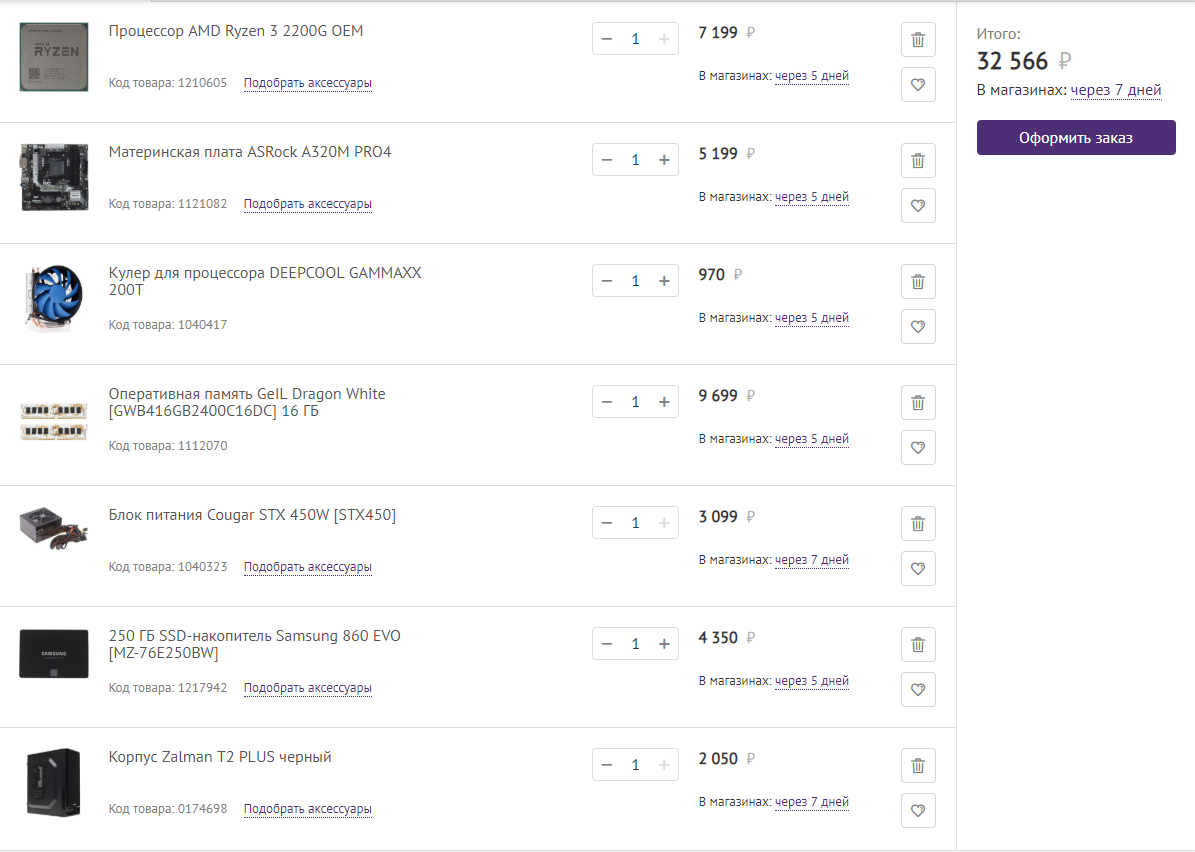Viewport: 1195px width, 852px height.
Task: Delete the Zalman T2 PLUS case
Action: (x=918, y=766)
